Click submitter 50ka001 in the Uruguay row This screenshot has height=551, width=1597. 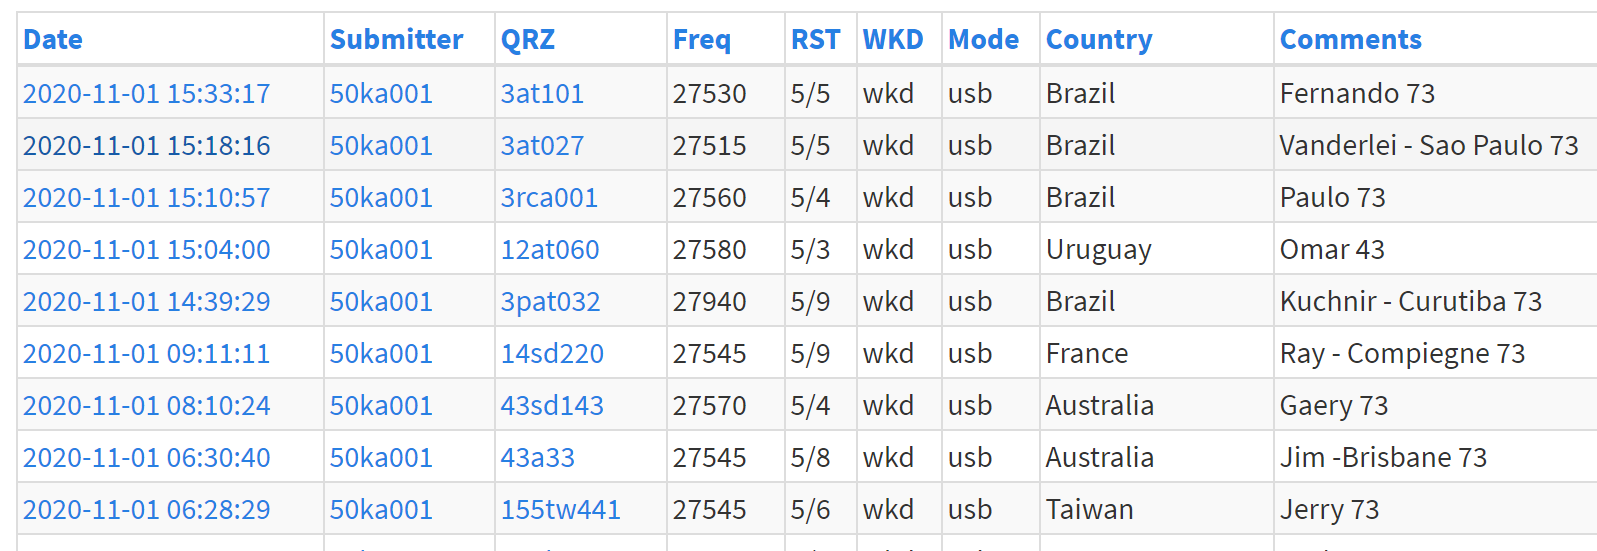click(x=381, y=250)
